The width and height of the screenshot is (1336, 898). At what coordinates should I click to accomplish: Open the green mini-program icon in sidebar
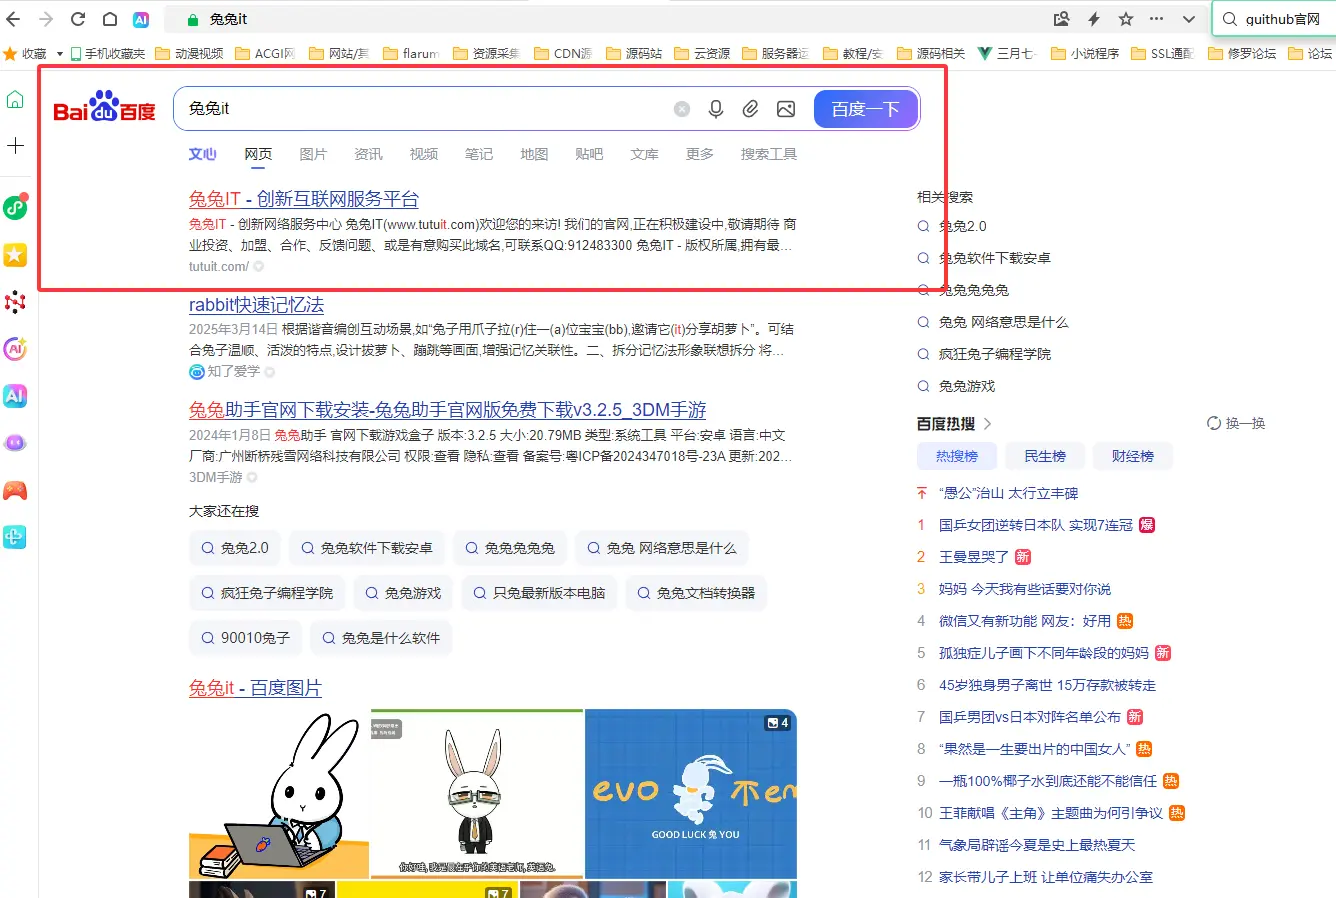(x=15, y=207)
